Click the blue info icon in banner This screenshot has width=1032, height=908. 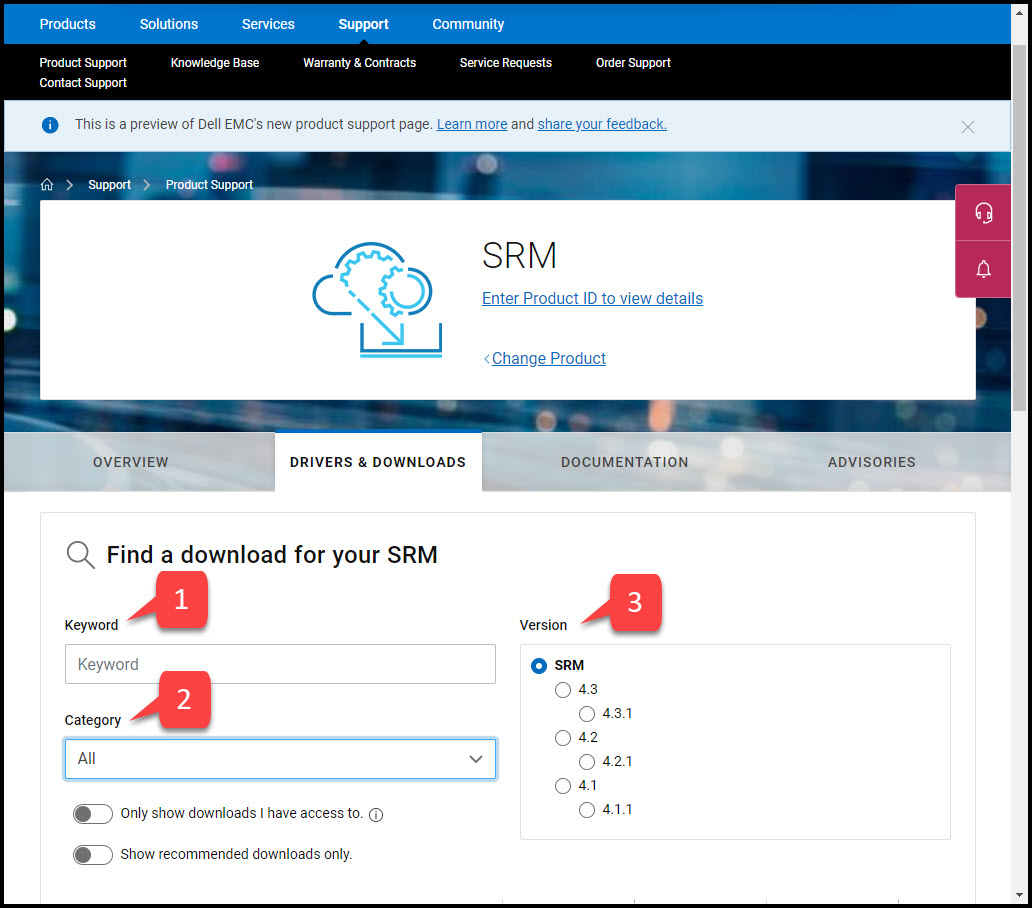pyautogui.click(x=50, y=125)
